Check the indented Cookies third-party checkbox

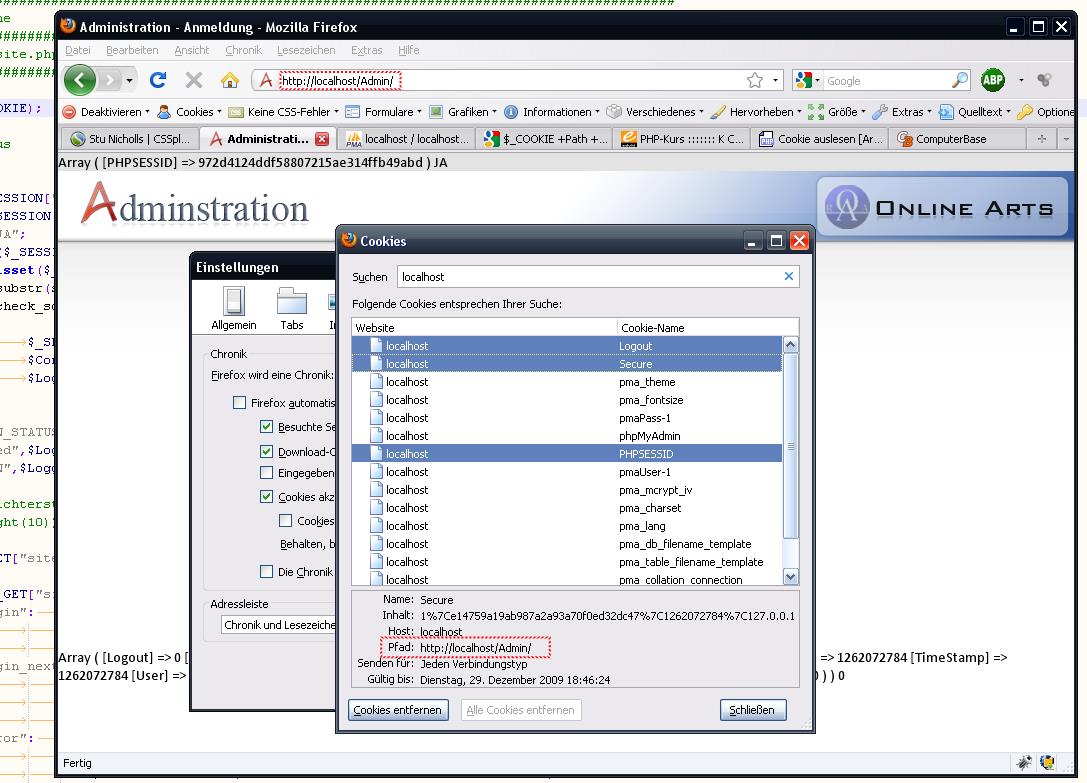click(286, 520)
